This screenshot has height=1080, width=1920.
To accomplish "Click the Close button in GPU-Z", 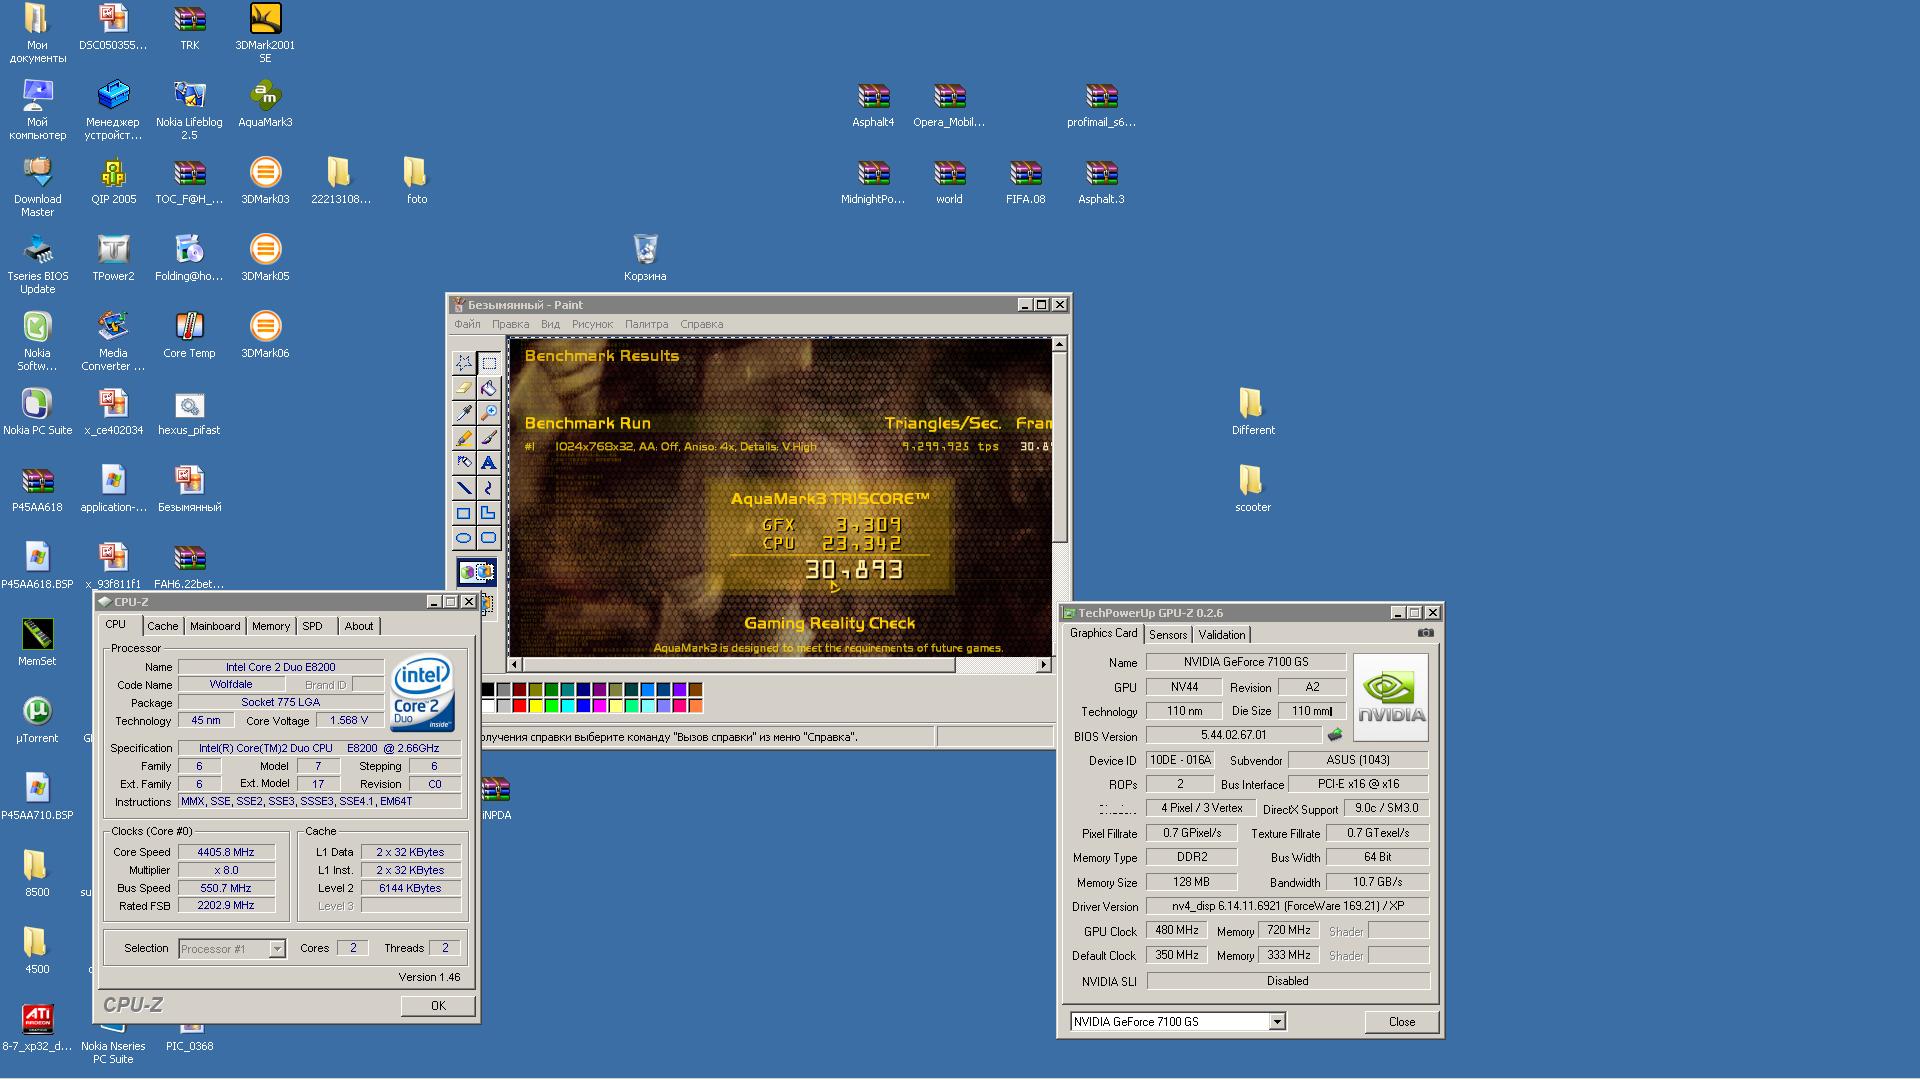I will (1402, 1022).
